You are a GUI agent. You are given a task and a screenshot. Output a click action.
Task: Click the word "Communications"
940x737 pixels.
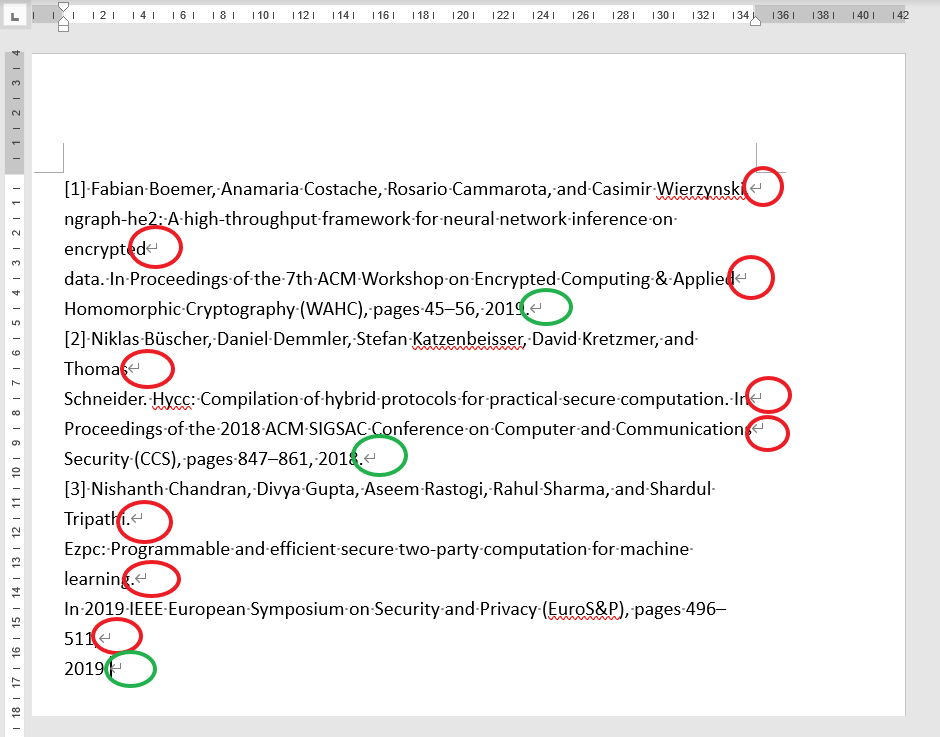(x=683, y=429)
